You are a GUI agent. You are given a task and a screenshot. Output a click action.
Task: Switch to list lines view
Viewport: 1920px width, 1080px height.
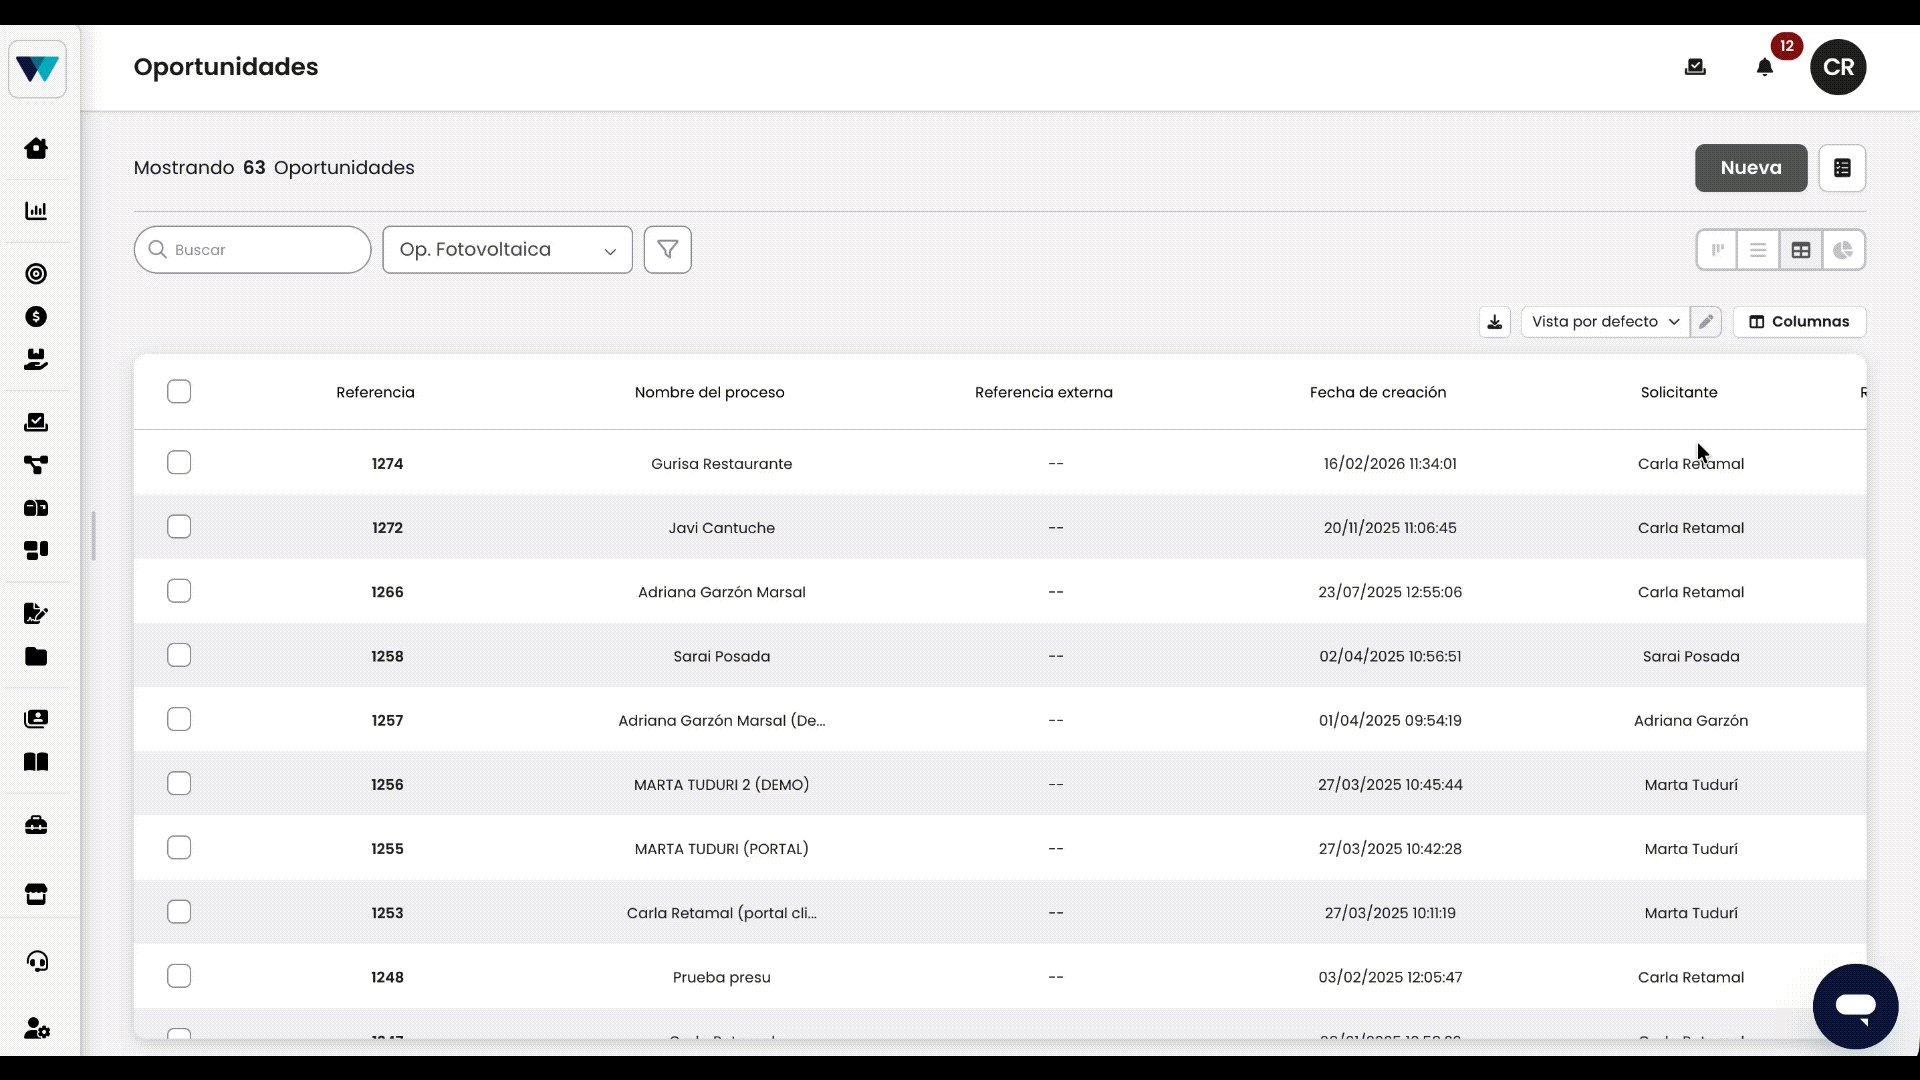[x=1758, y=250]
